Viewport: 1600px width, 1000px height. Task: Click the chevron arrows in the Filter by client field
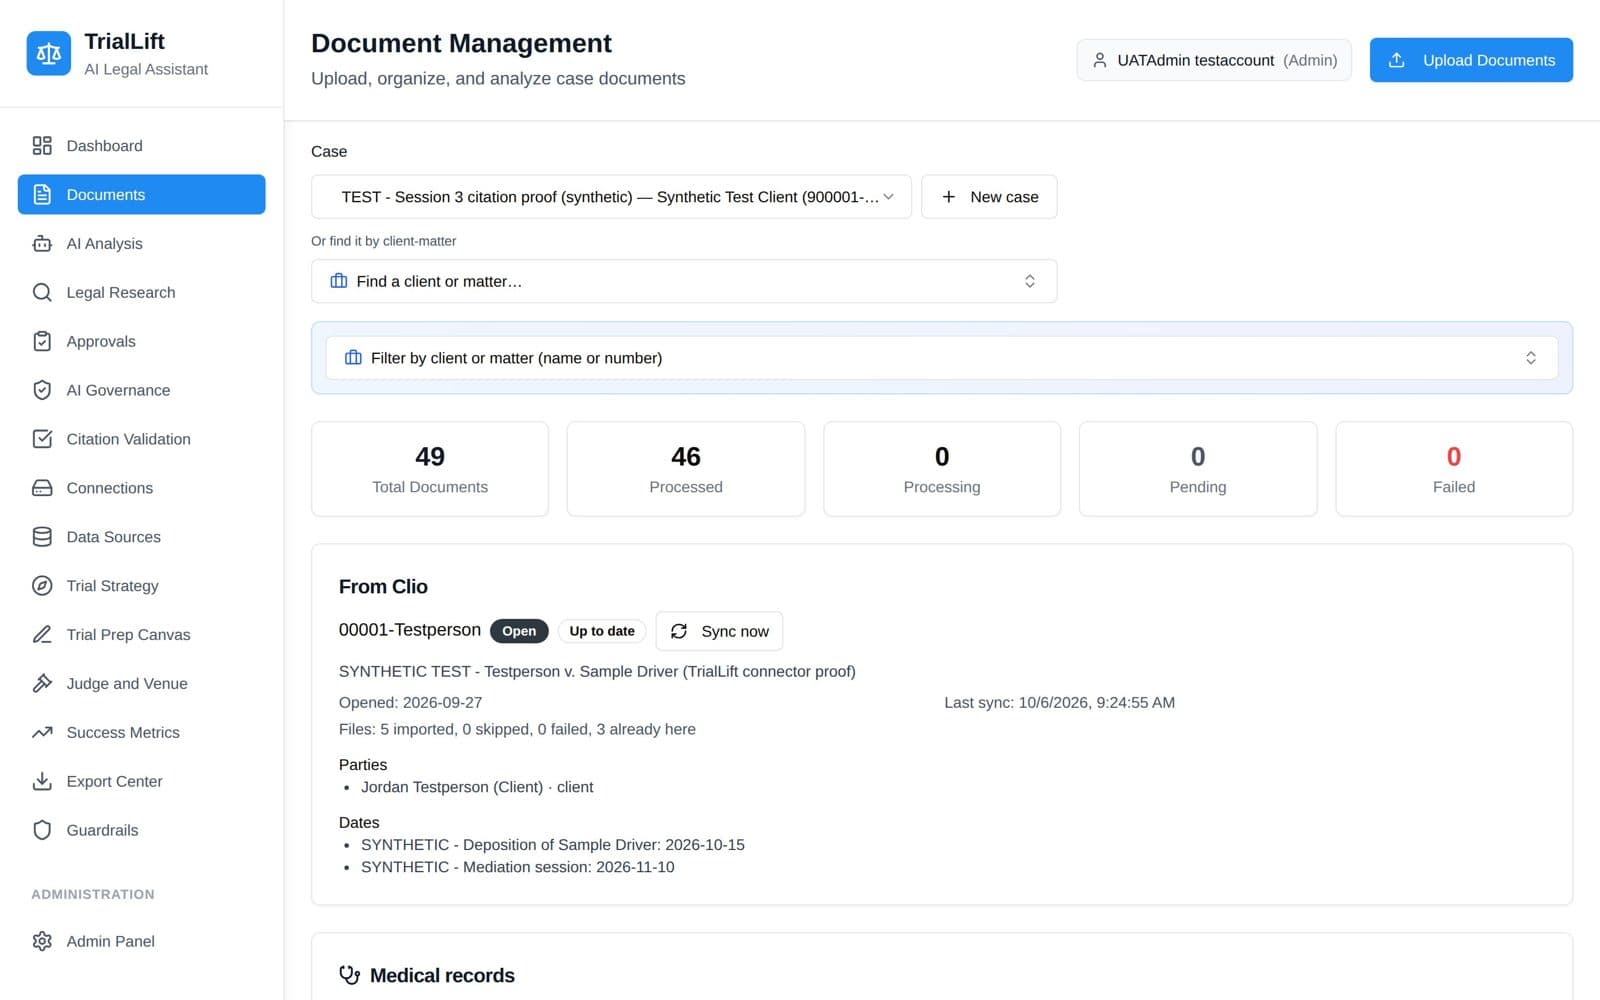point(1531,358)
